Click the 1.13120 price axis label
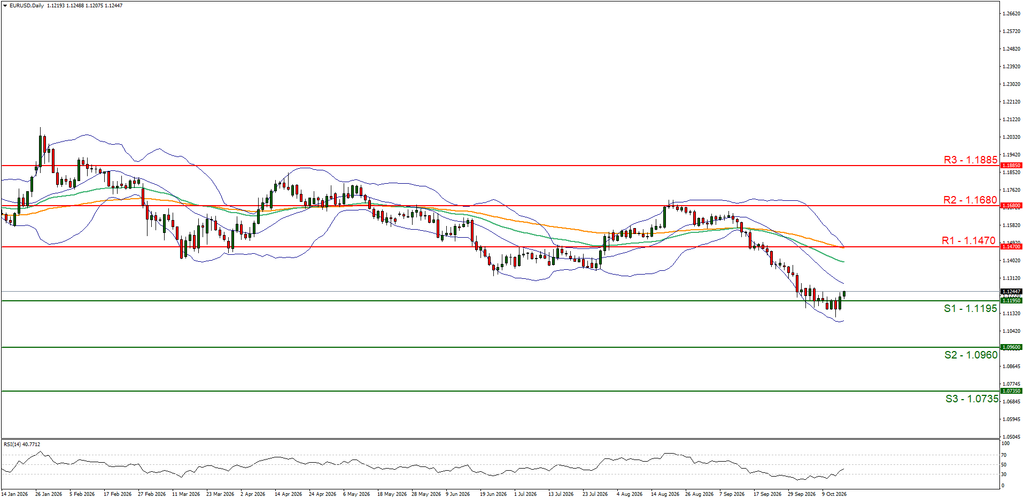This screenshot has width=1024, height=500. click(1012, 279)
